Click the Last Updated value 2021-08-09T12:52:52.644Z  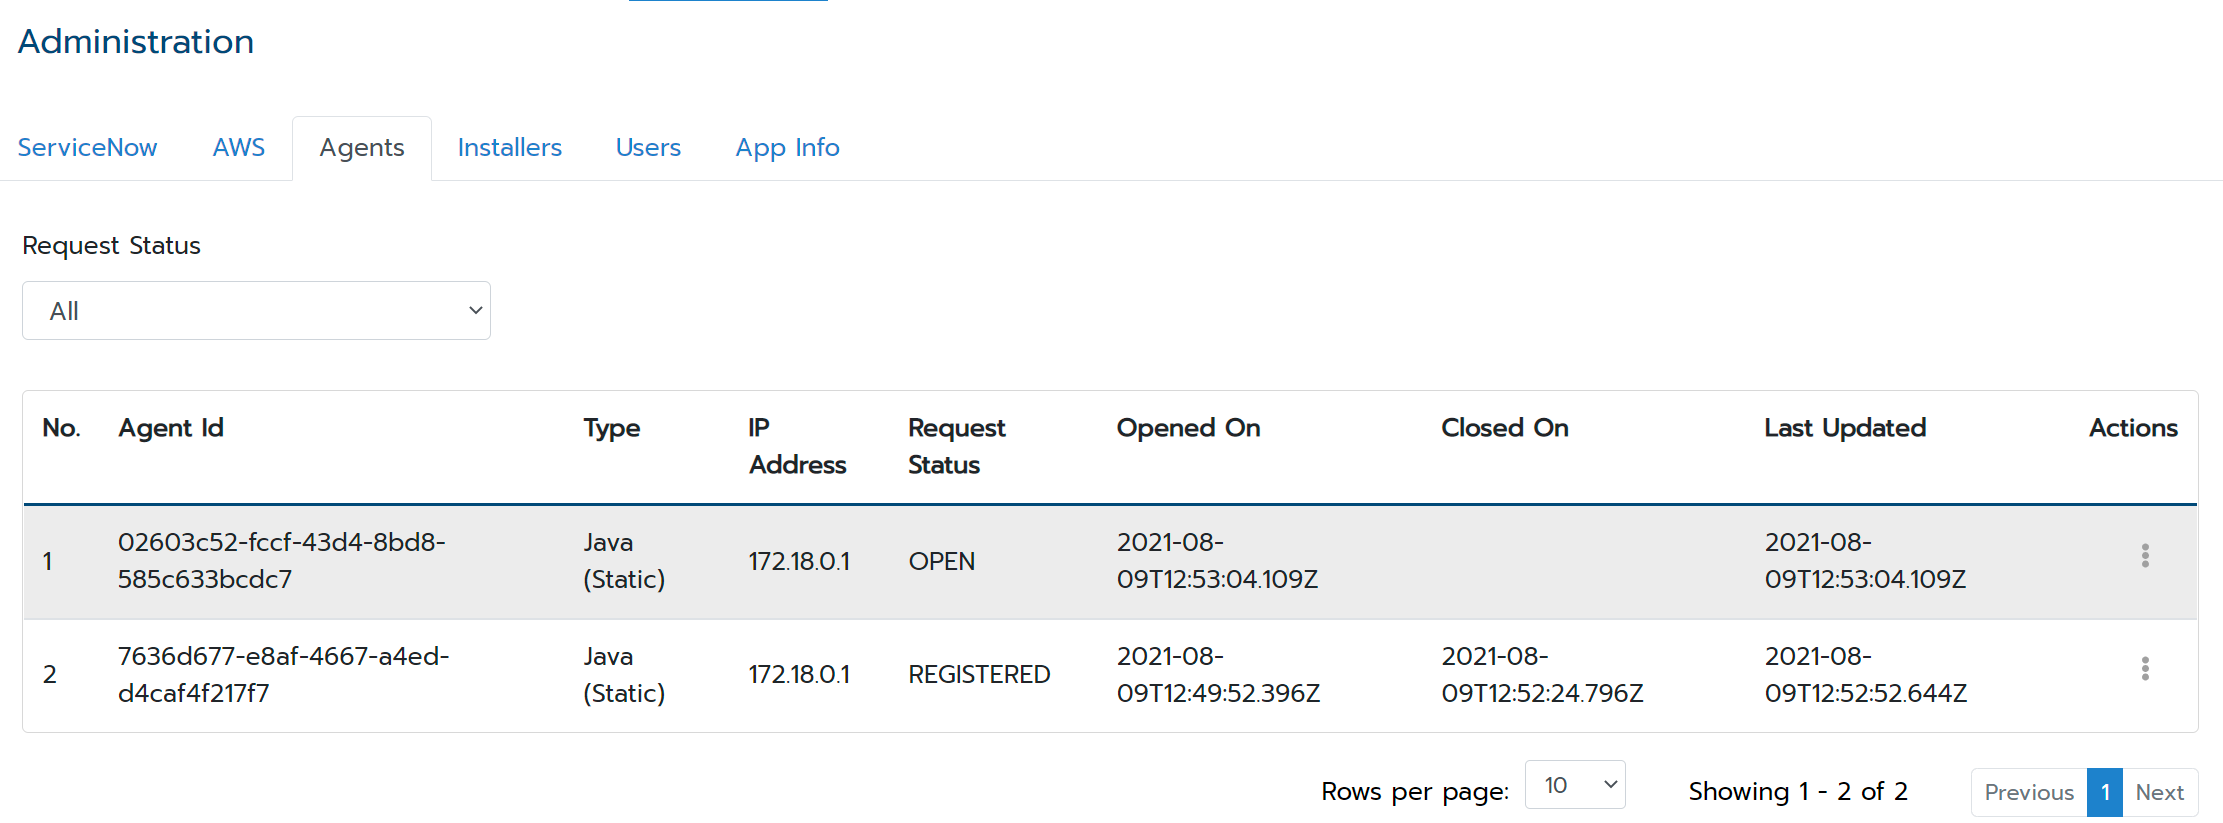point(1866,675)
